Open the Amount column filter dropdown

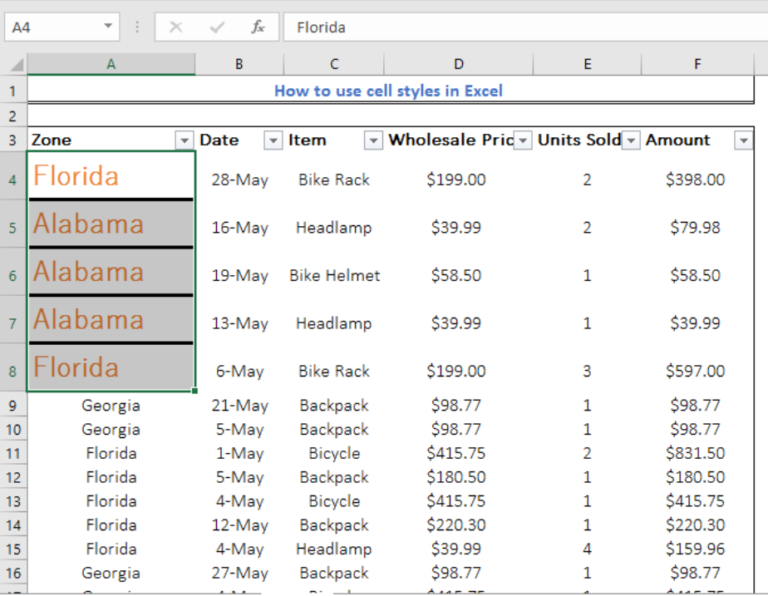[743, 141]
